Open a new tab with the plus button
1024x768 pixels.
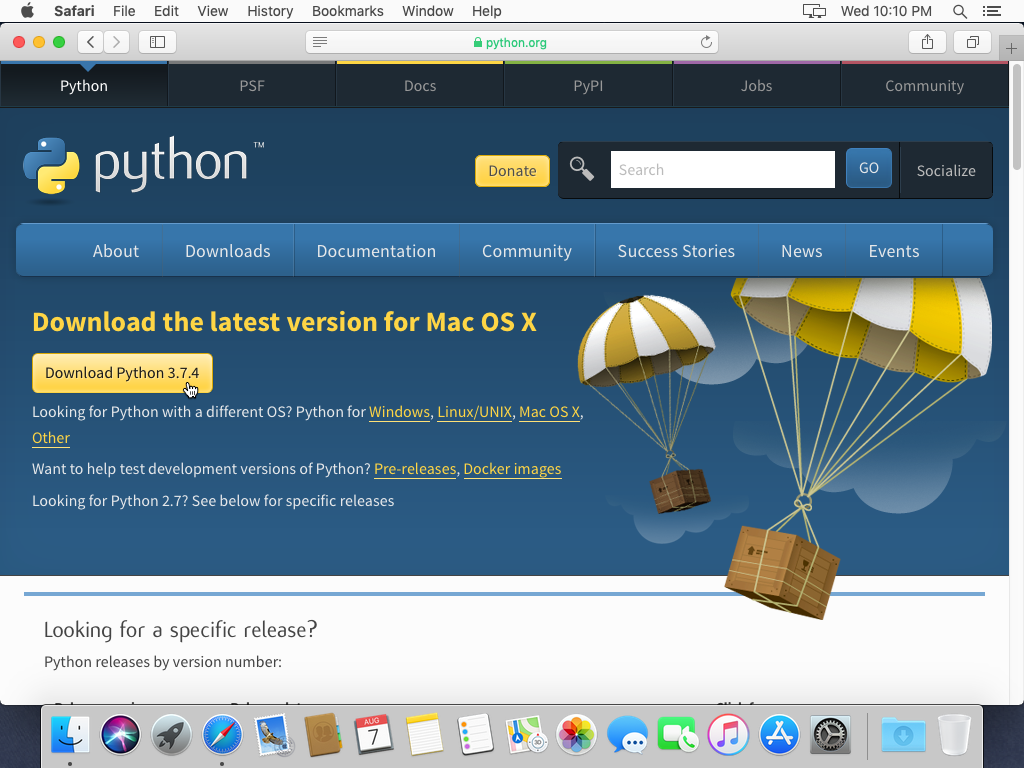(x=1011, y=48)
